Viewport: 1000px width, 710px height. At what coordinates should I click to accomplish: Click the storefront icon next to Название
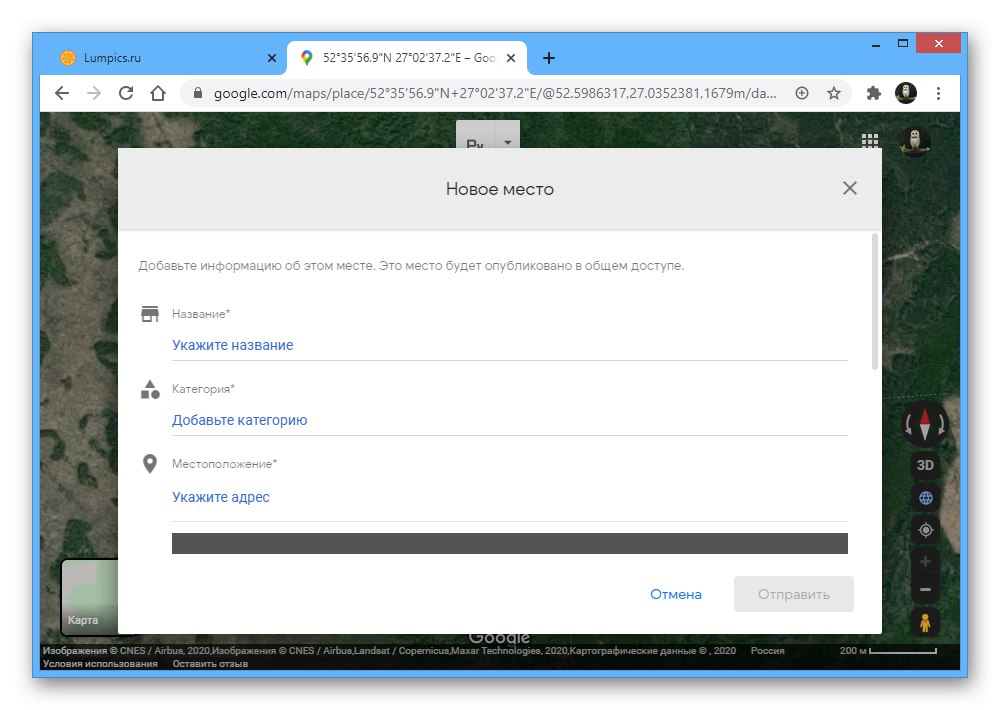coord(150,314)
